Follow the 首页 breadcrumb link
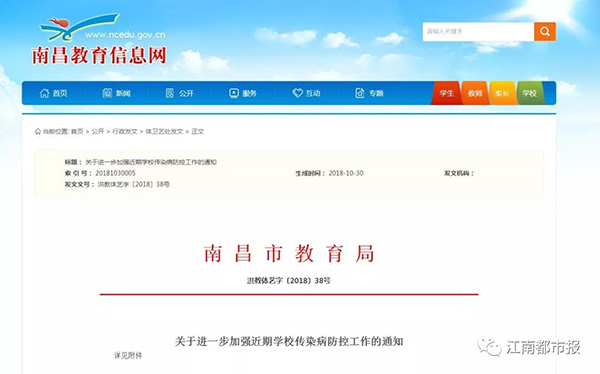This screenshot has width=600, height=374. pos(77,131)
